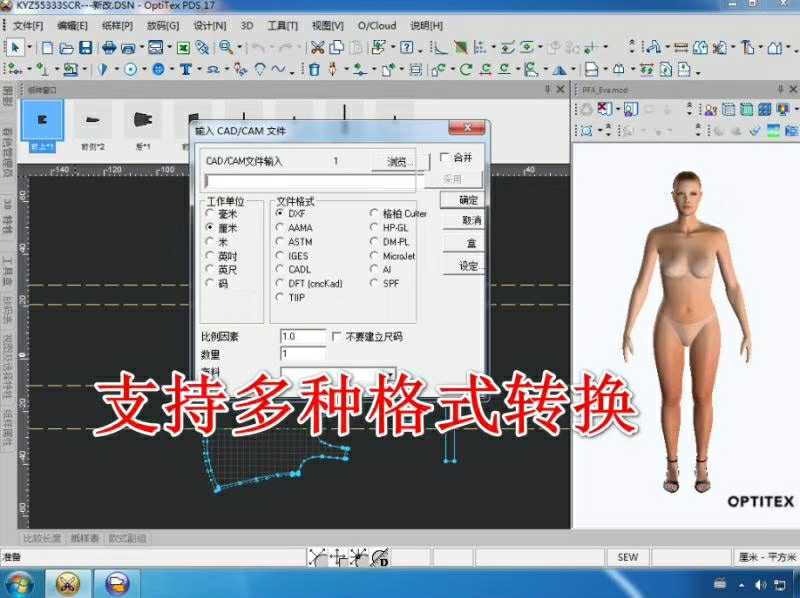Click the second pinned taskbar app icon
The width and height of the screenshot is (800, 598).
(x=116, y=584)
